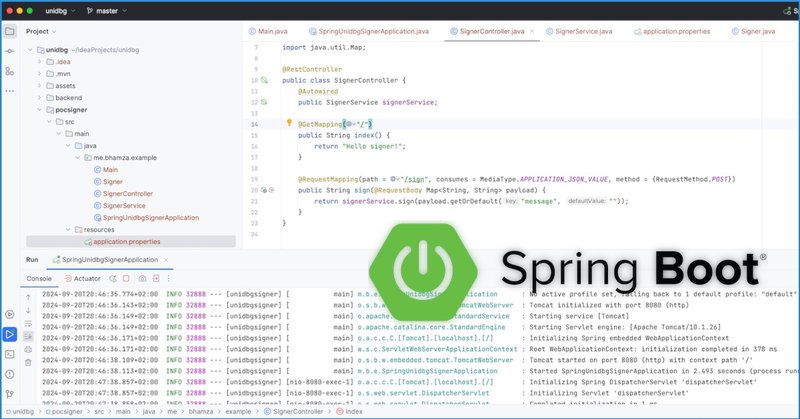The height and width of the screenshot is (419, 800).
Task: Open the Project view dropdown
Action: point(41,31)
